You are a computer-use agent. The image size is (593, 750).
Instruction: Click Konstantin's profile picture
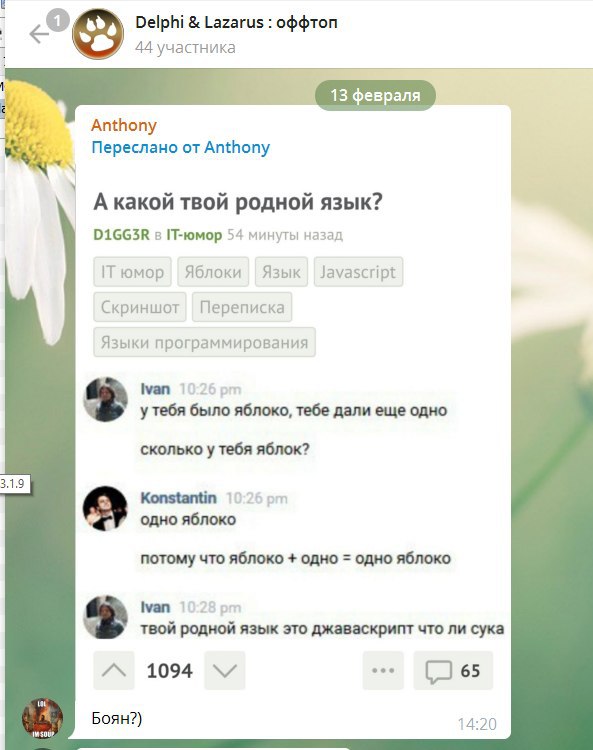tap(106, 508)
